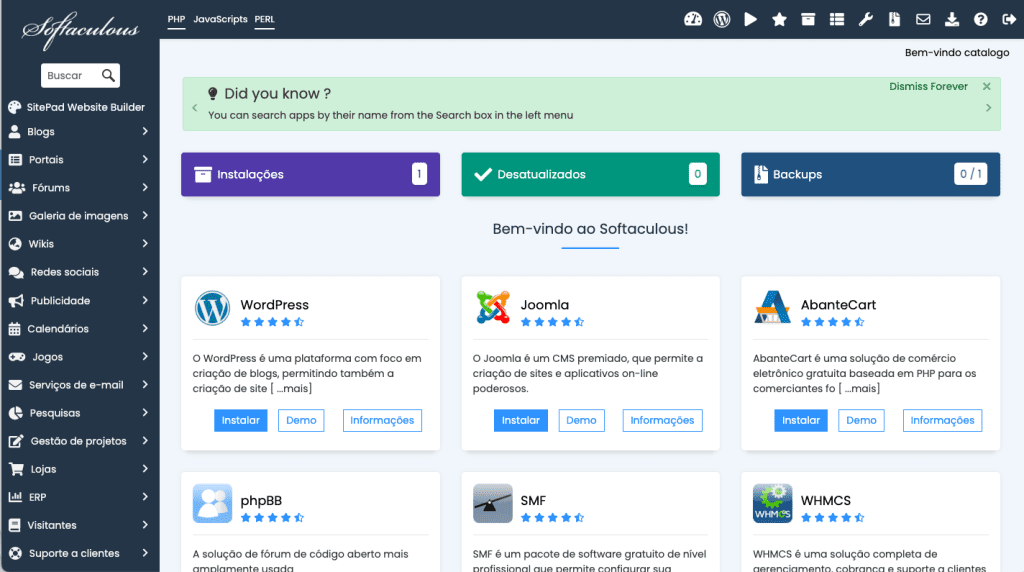Click the WHMCS app logo
Viewport: 1024px width, 572px height.
tap(773, 503)
